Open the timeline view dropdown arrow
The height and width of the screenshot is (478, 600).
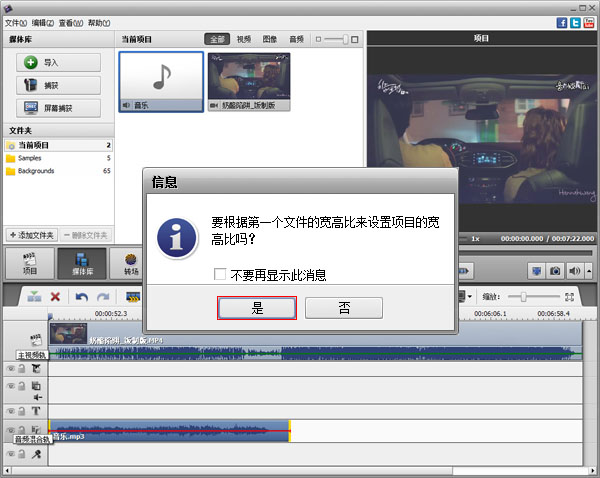pos(470,297)
